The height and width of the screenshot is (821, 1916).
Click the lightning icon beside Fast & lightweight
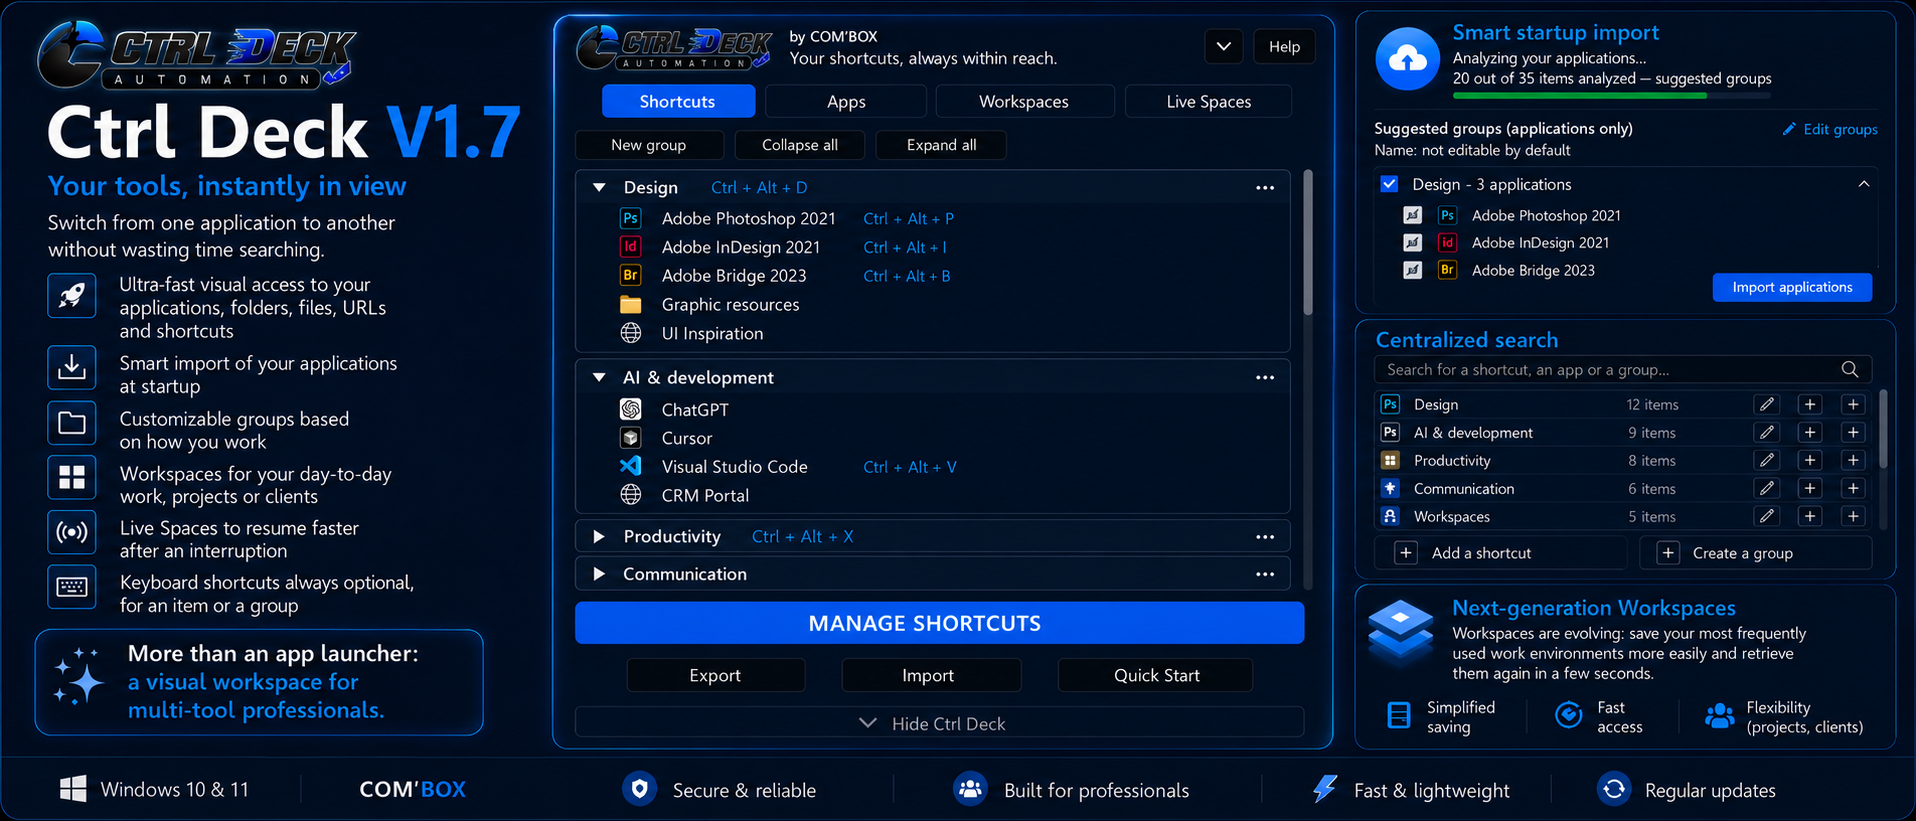pos(1325,789)
